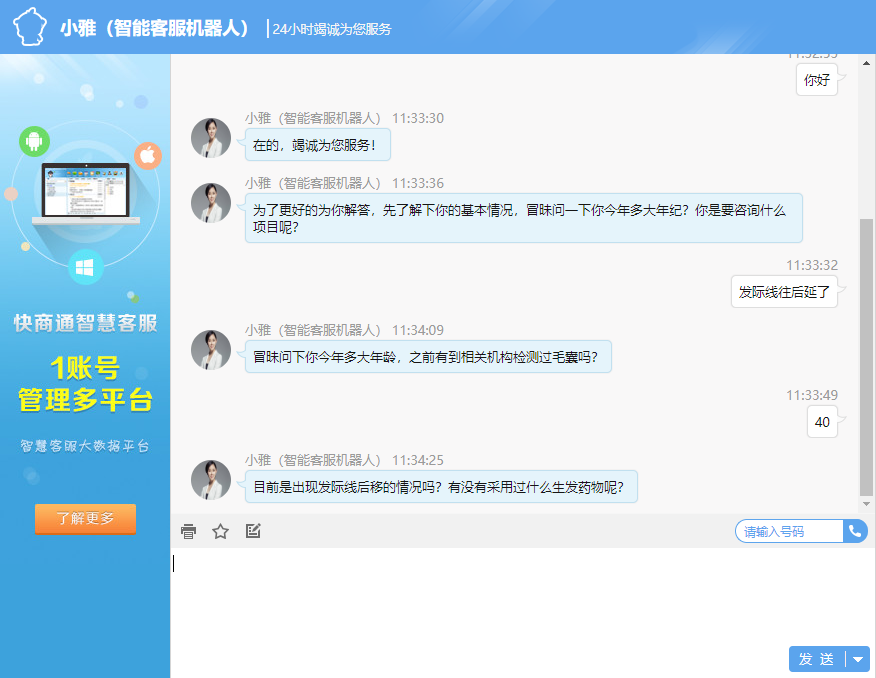
Task: Click the orange 了解更多 button
Action: [x=85, y=518]
